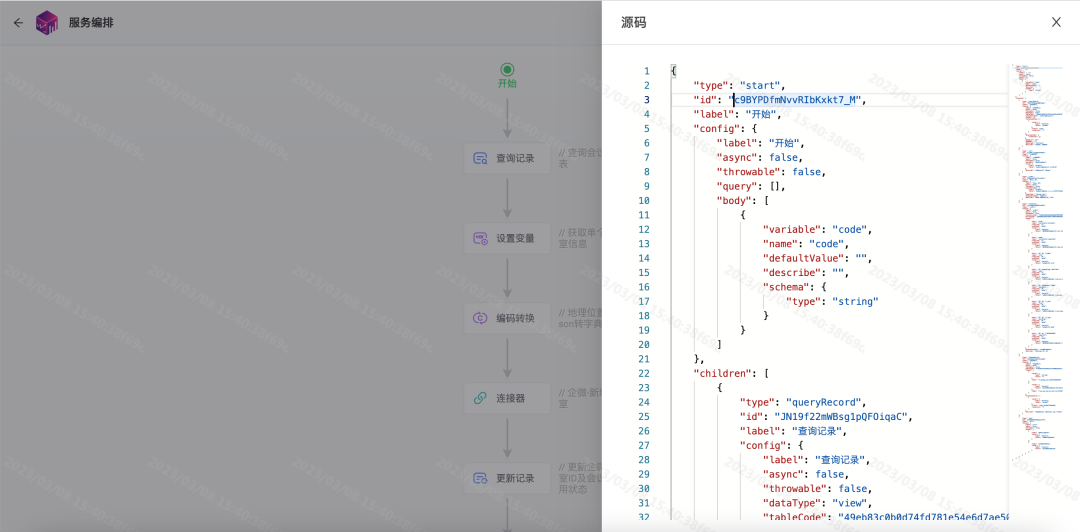
Task: Click the 开始 label under the start node
Action: pos(508,83)
